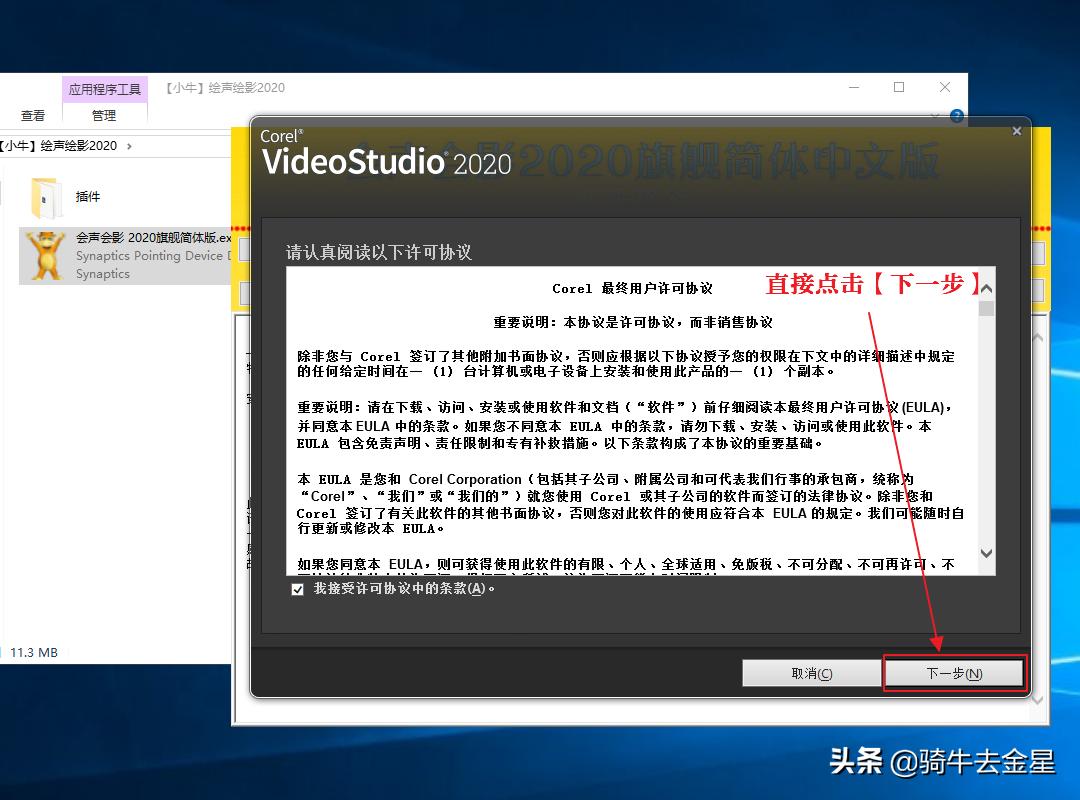Open the 查看 ribbon tab in Explorer
Screen dimensions: 1080x800
[x=32, y=115]
